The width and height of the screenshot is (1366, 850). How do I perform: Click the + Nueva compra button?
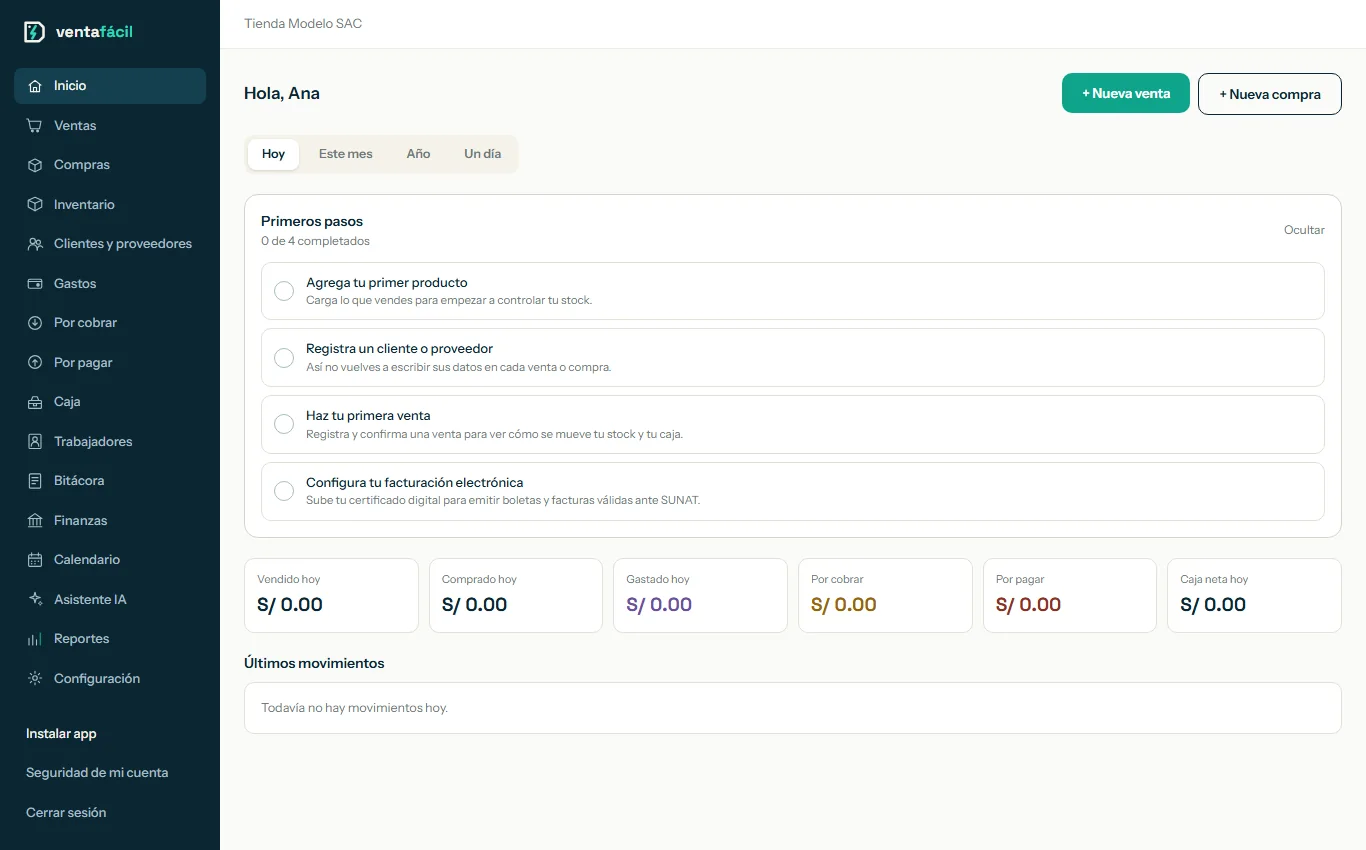pos(1270,94)
